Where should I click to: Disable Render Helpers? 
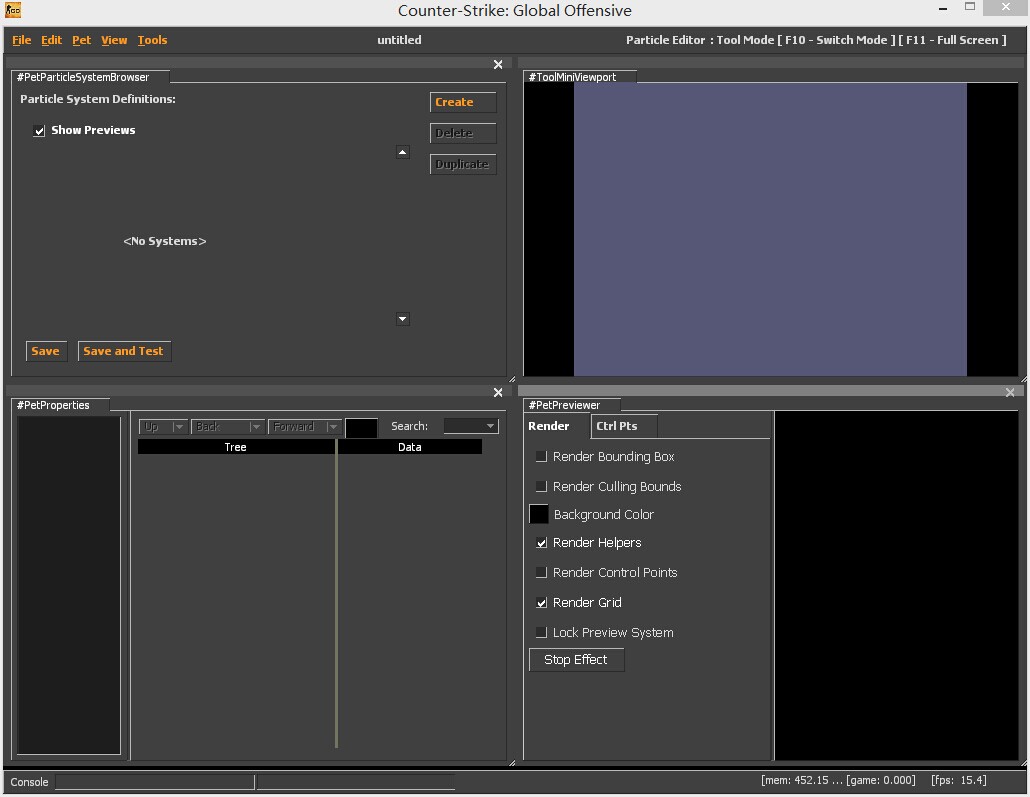pos(541,543)
